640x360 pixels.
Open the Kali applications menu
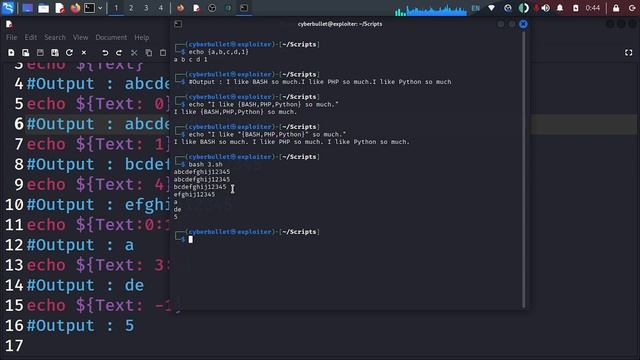pos(8,8)
